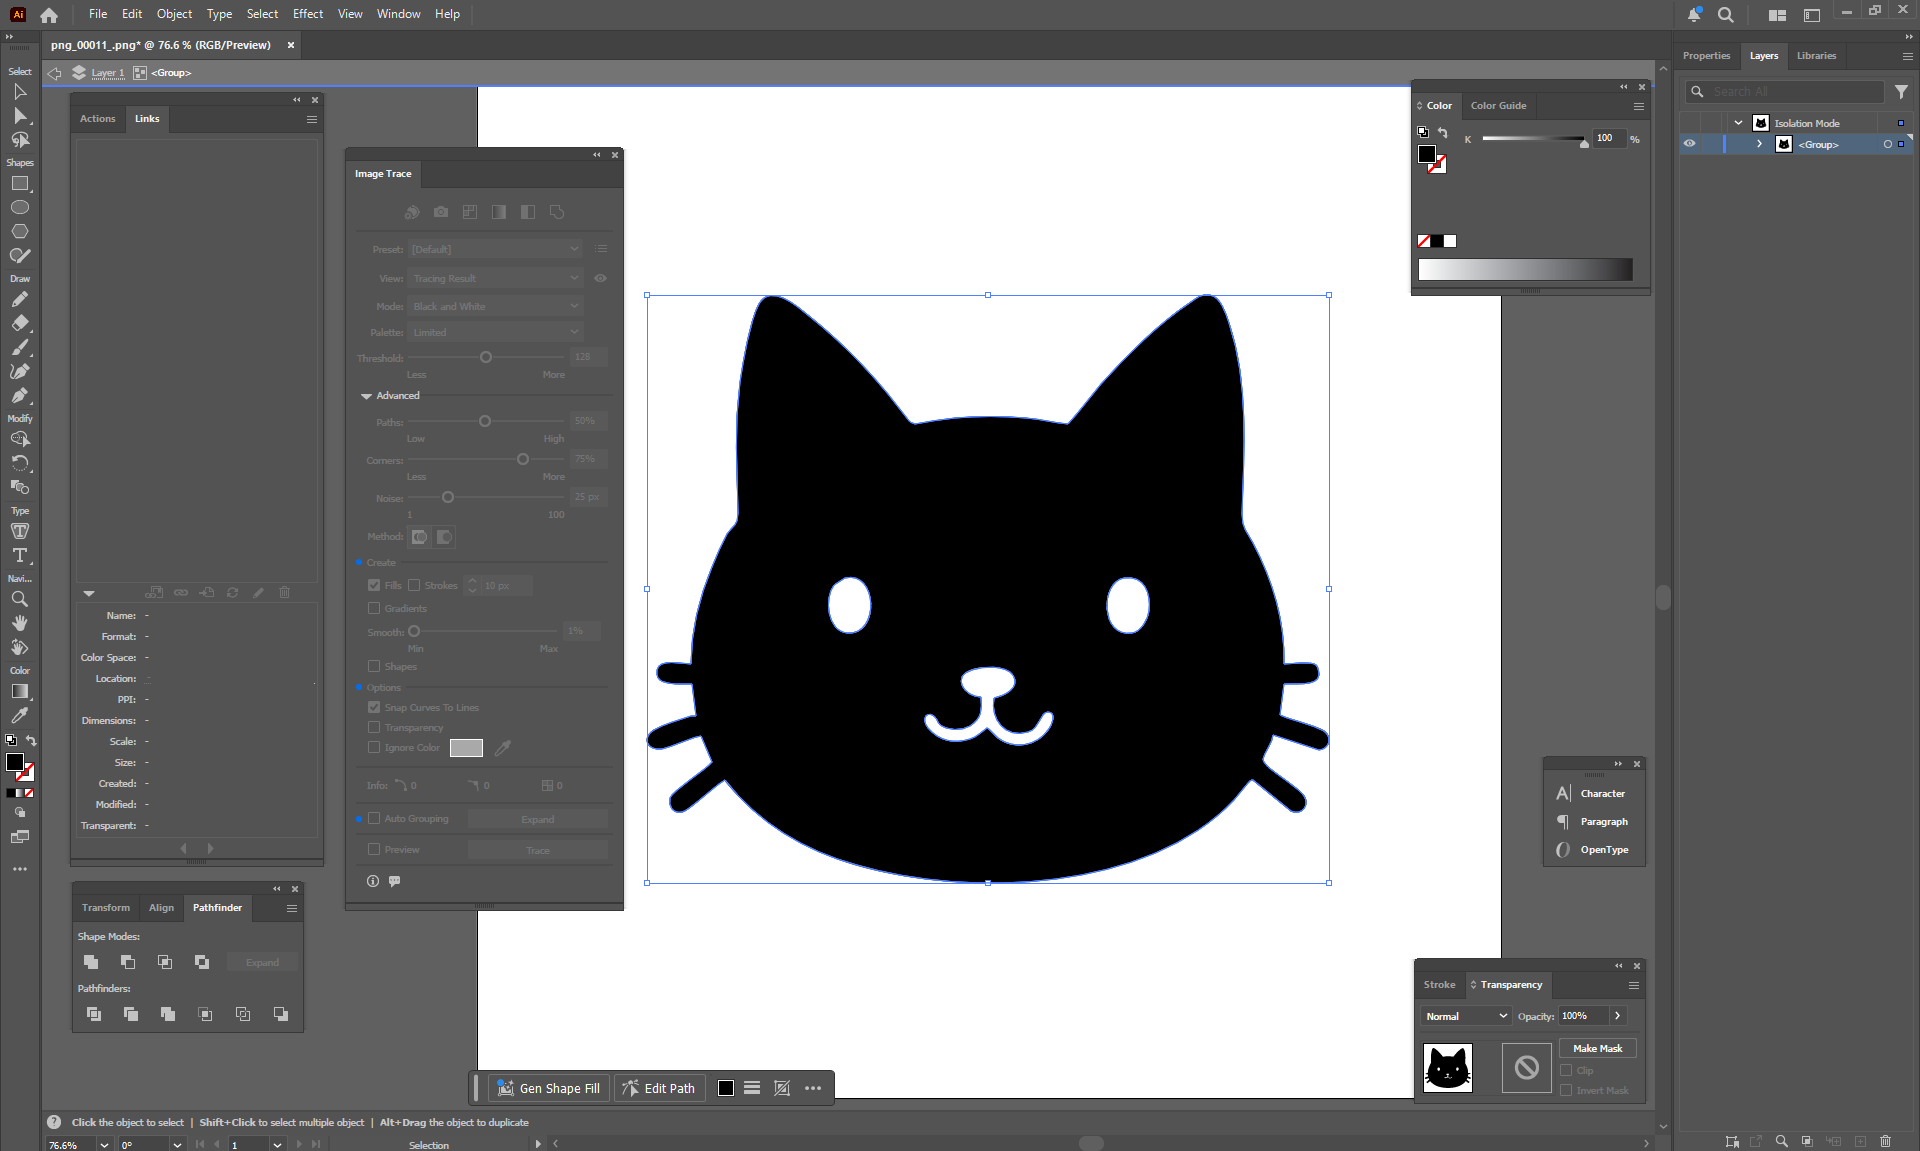Click the Unite shape mode icon
This screenshot has height=1151, width=1920.
[x=91, y=962]
